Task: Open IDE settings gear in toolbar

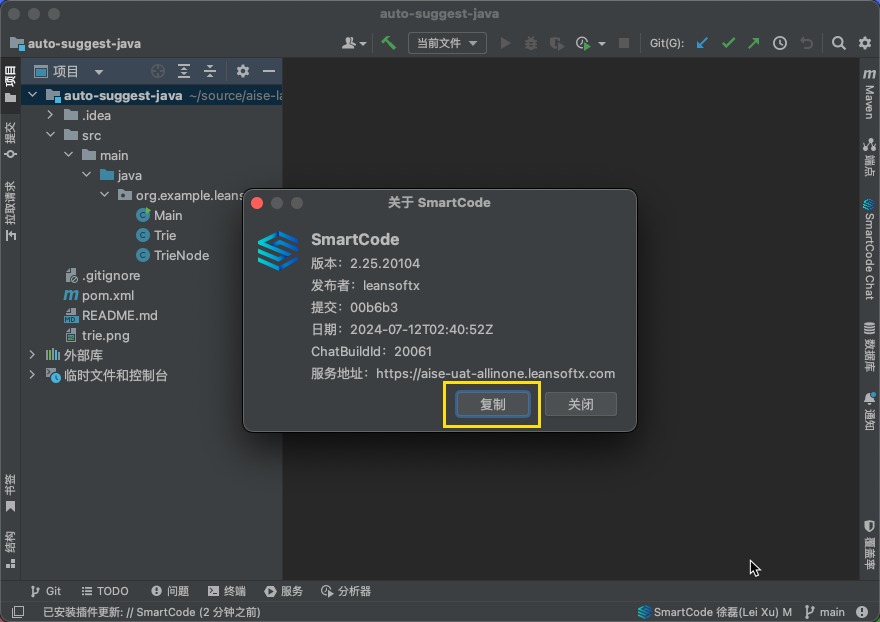Action: 865,43
